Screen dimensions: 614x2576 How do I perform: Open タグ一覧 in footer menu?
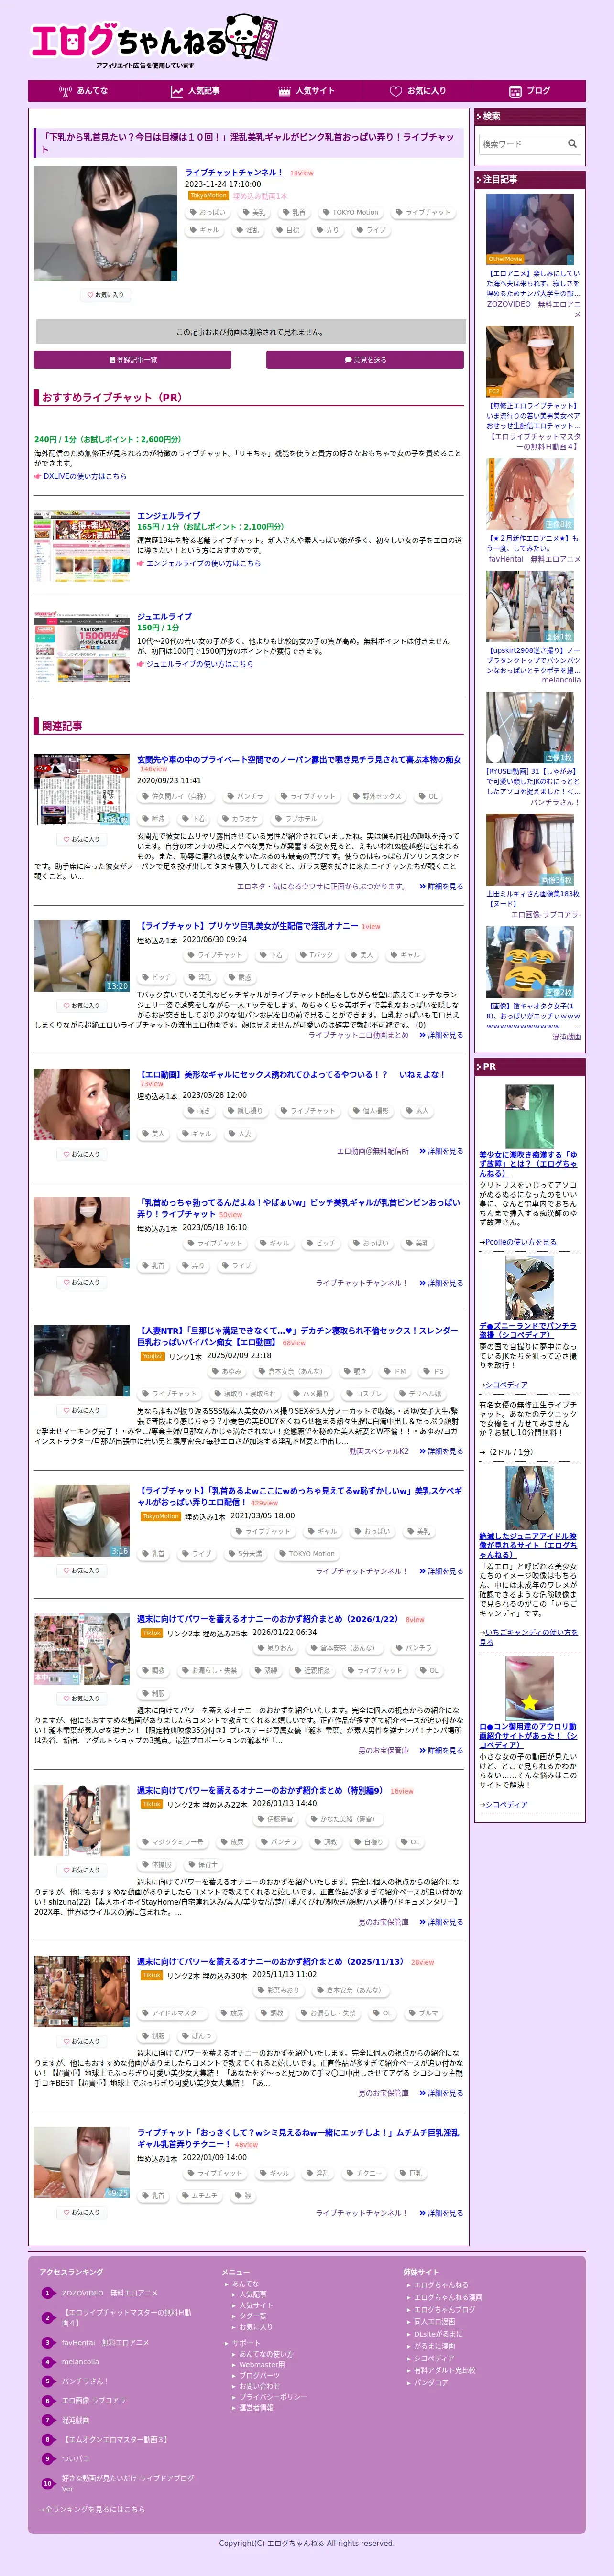point(252,2316)
